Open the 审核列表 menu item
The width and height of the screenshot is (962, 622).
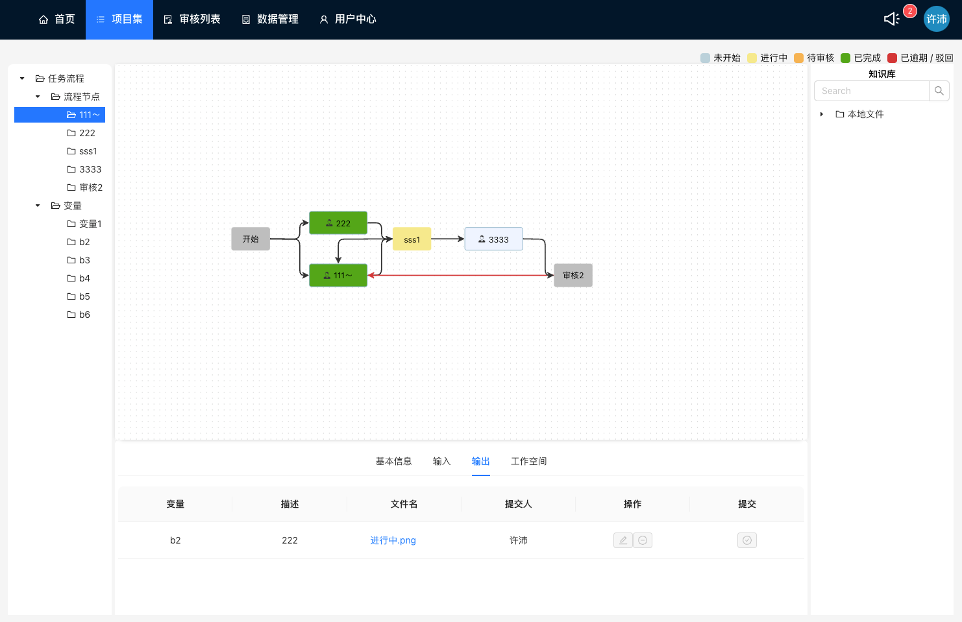click(192, 19)
